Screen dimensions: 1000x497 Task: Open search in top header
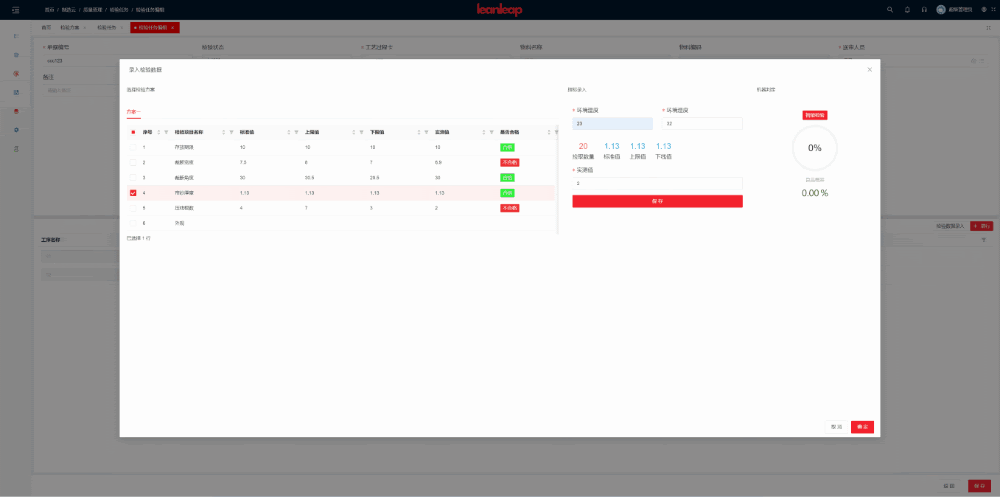click(x=890, y=10)
